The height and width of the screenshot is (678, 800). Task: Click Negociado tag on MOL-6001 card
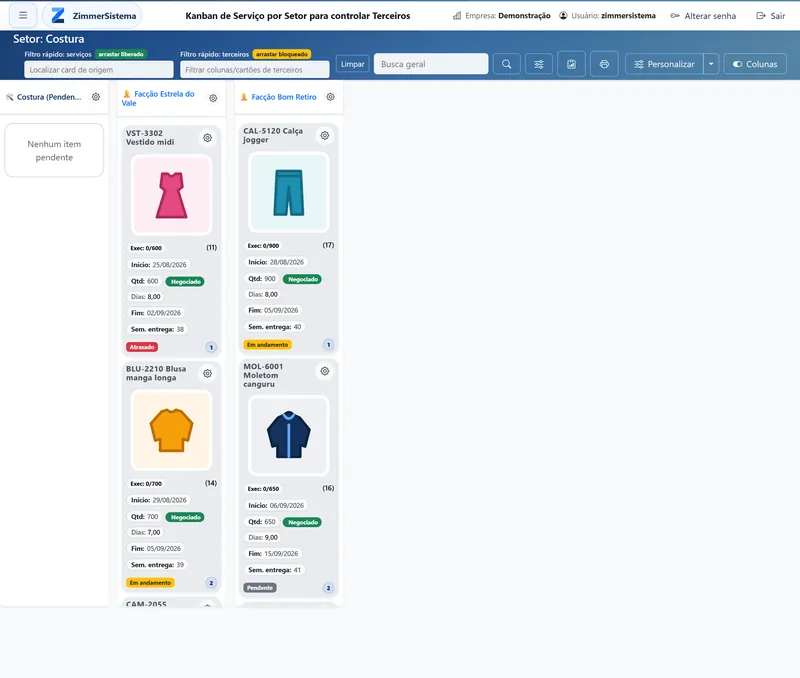[x=303, y=522]
